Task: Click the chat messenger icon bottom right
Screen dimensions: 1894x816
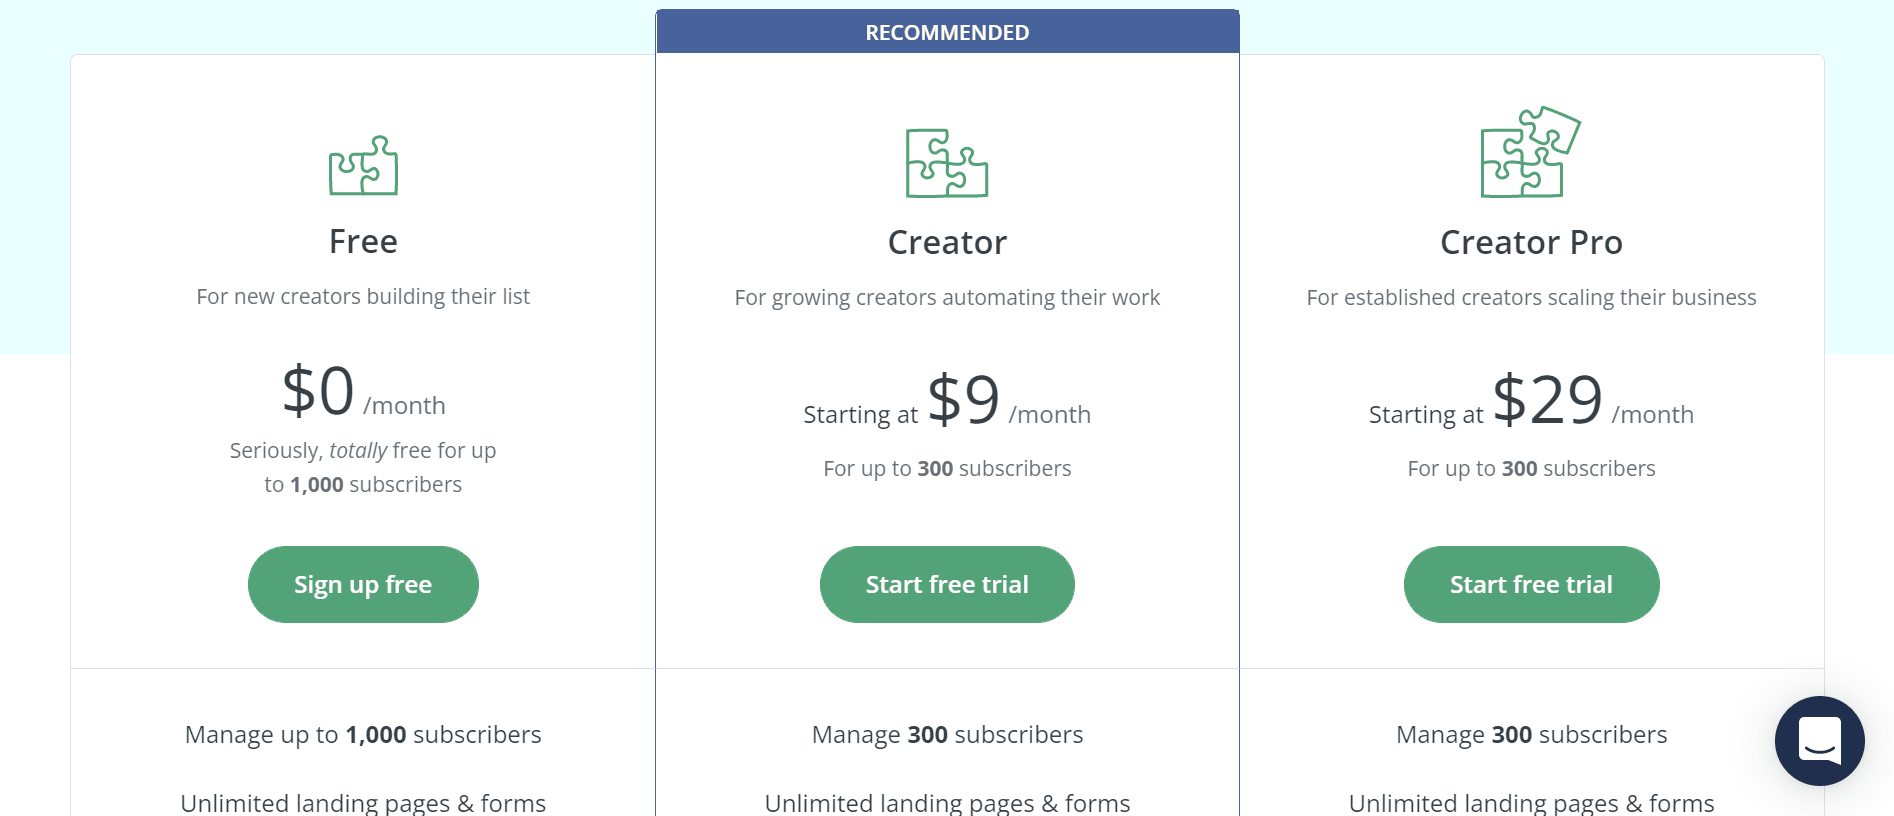Action: click(x=1820, y=741)
